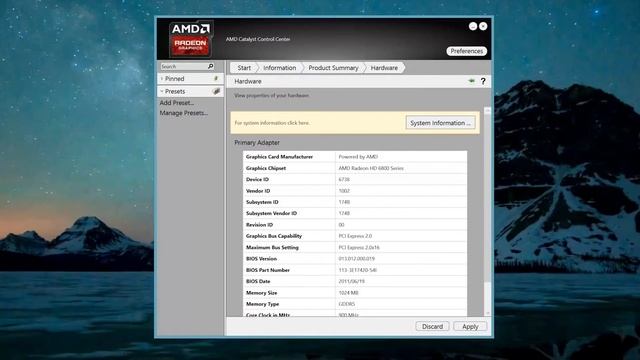Viewport: 640px width, 360px height.
Task: Click the AMD Catalyst Control Center title text
Action: coord(258,39)
